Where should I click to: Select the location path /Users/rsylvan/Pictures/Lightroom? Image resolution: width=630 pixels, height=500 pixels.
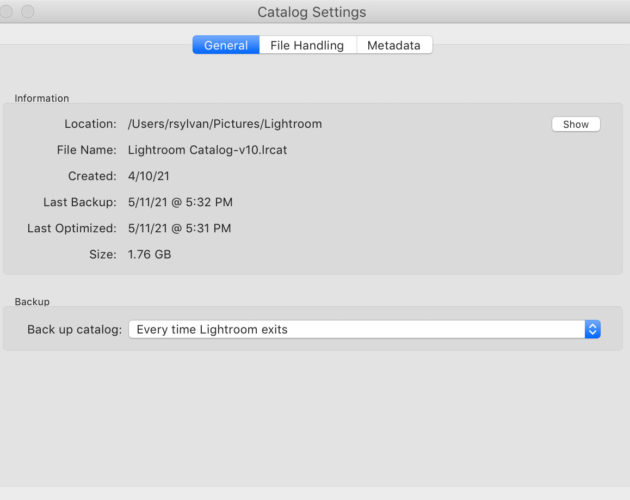tap(225, 124)
